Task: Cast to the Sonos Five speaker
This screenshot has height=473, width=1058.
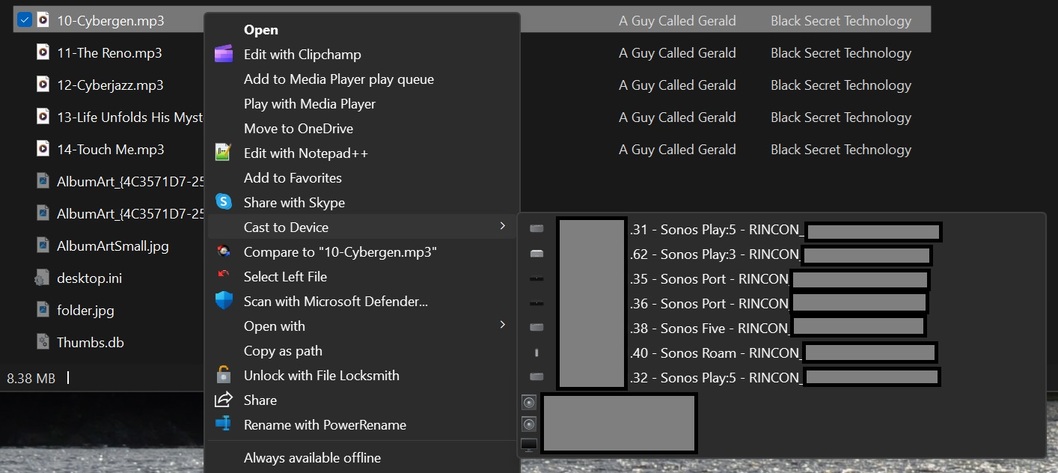Action: [709, 328]
